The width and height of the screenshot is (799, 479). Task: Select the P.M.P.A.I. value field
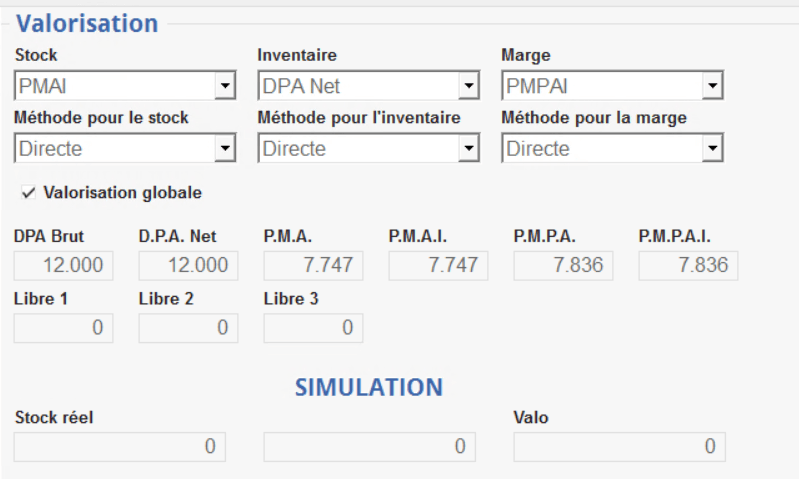pos(688,266)
